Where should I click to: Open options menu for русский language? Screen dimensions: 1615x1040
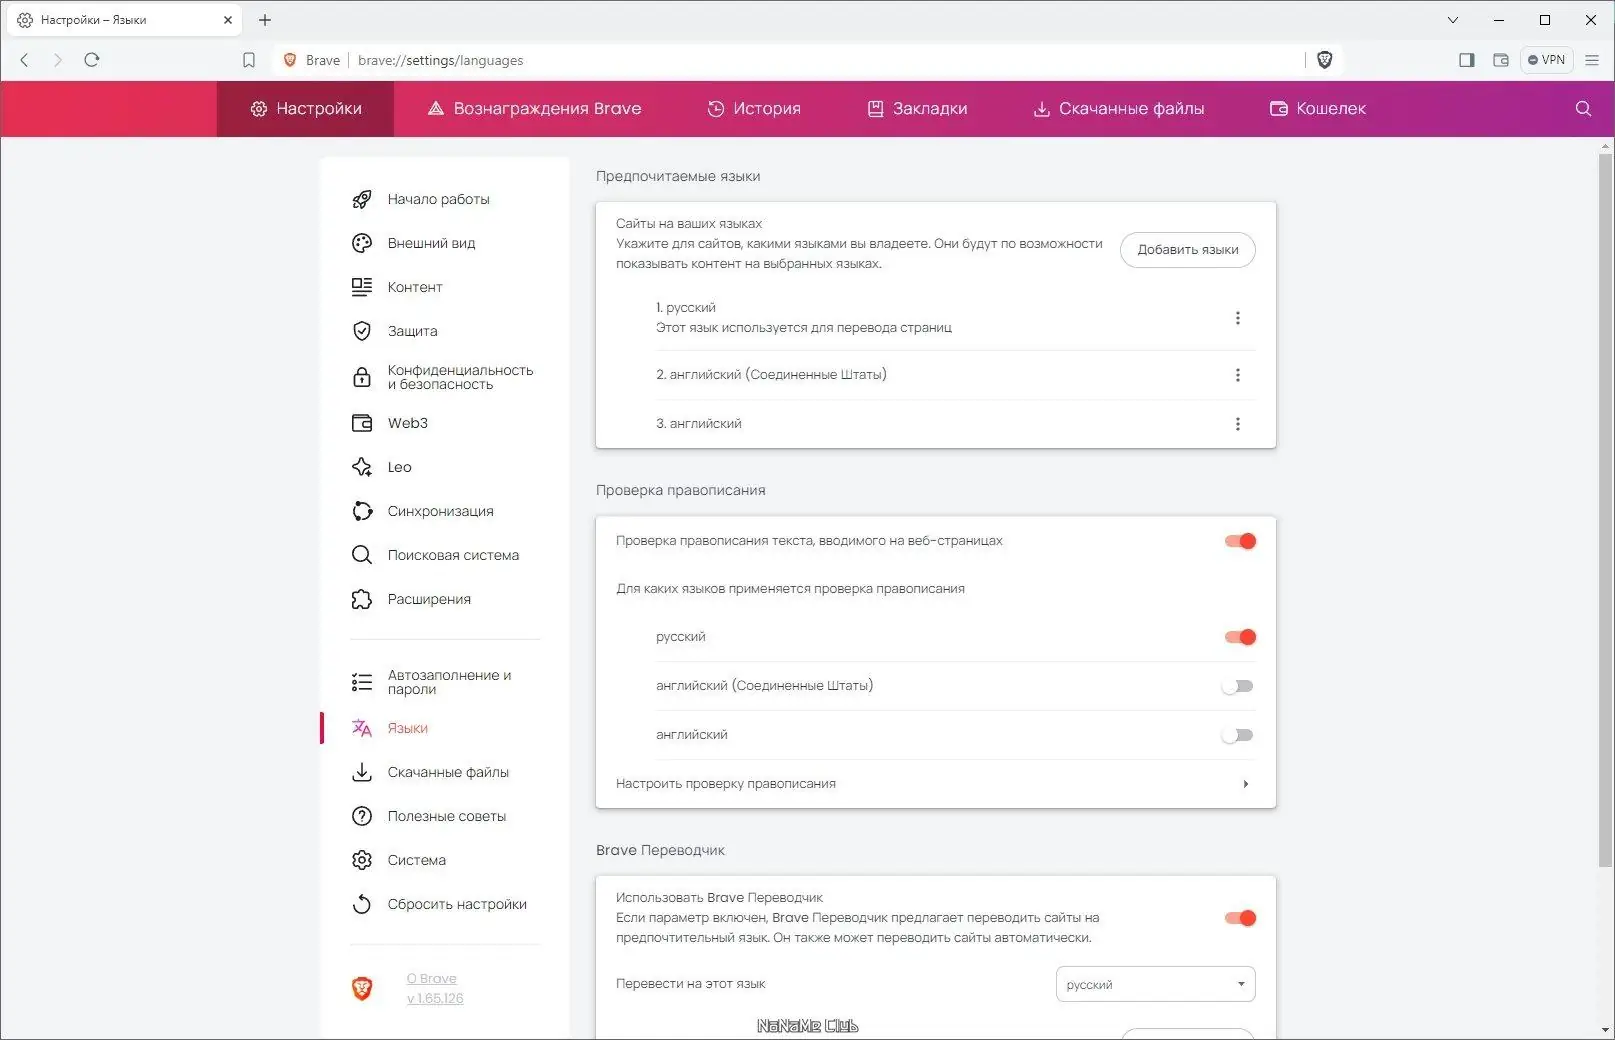(x=1238, y=317)
